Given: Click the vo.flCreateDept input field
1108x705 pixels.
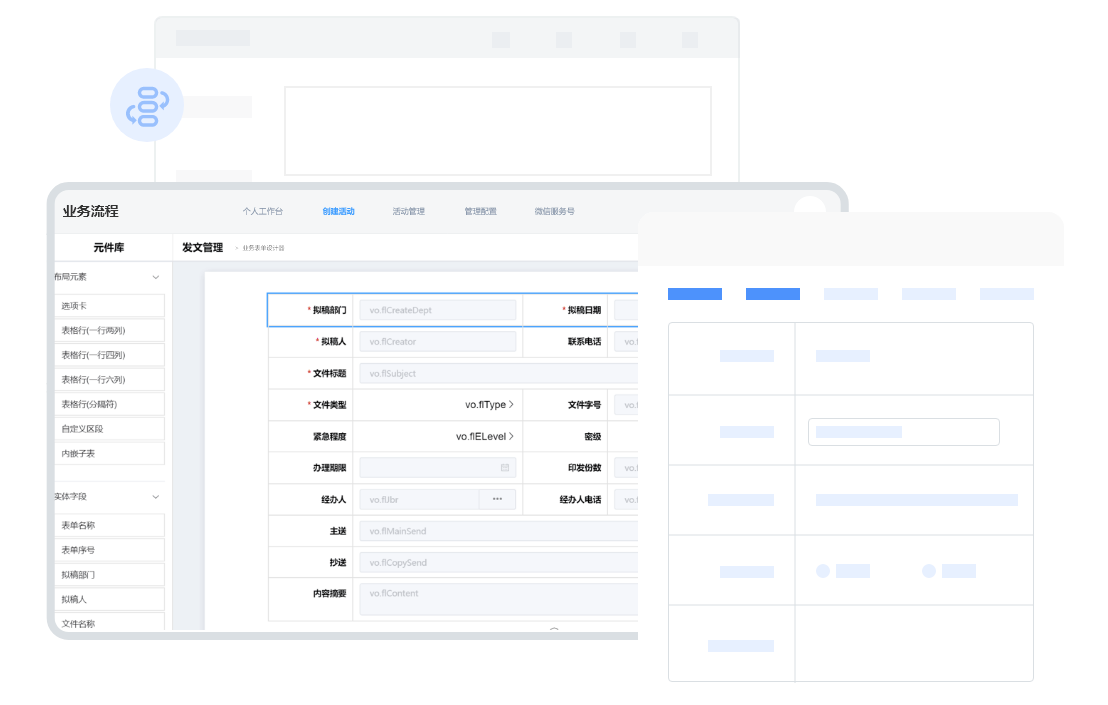Looking at the screenshot, I should click(x=438, y=310).
